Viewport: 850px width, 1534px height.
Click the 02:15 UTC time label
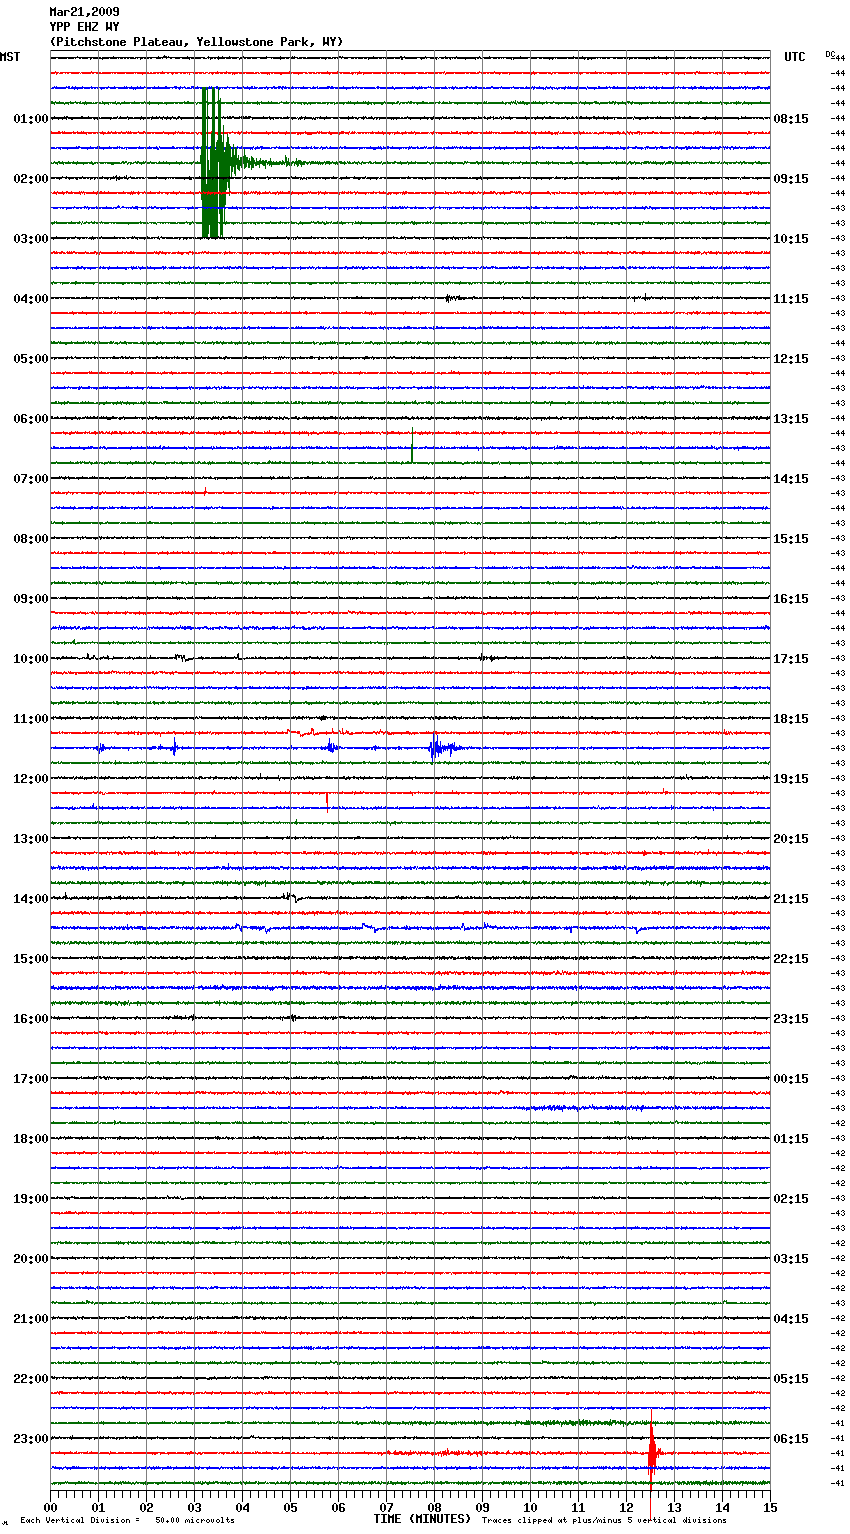point(791,1199)
